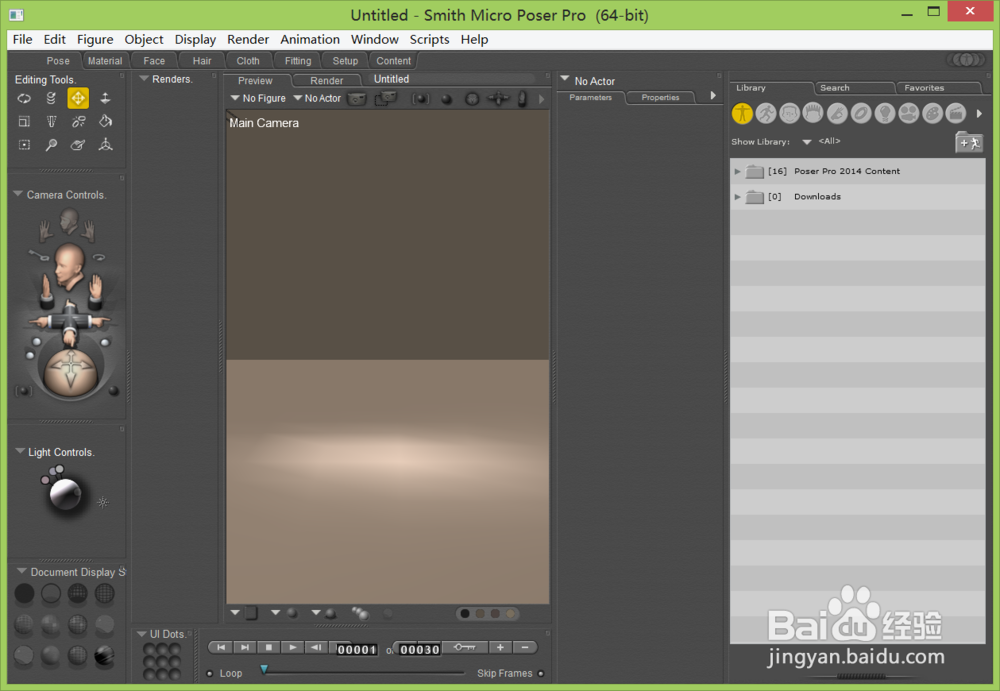Click the camera trackball sphere

pos(70,371)
